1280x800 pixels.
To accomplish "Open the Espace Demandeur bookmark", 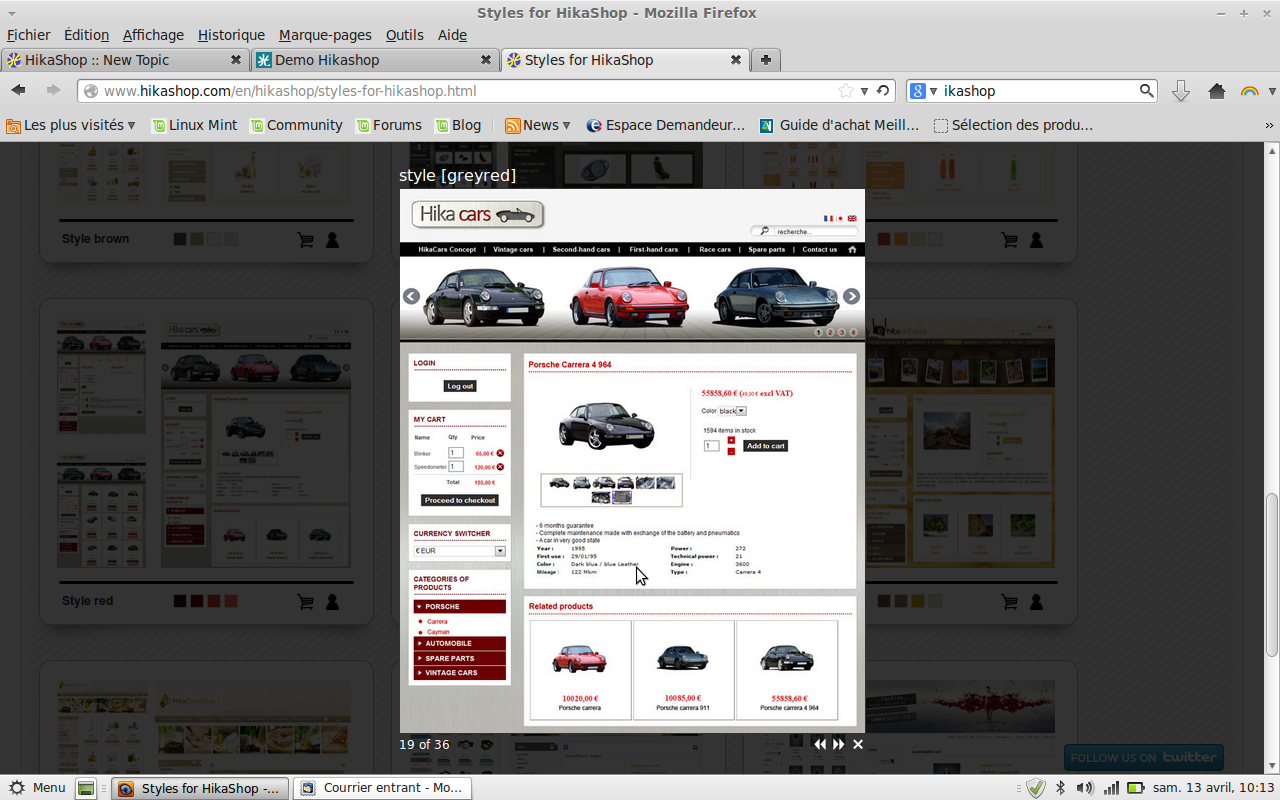I will tap(666, 125).
